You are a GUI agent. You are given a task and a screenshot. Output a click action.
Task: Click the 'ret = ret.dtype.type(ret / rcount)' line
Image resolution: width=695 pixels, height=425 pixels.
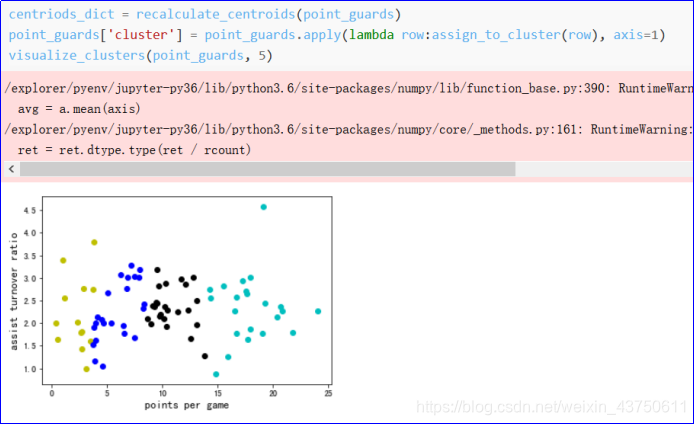(x=134, y=150)
